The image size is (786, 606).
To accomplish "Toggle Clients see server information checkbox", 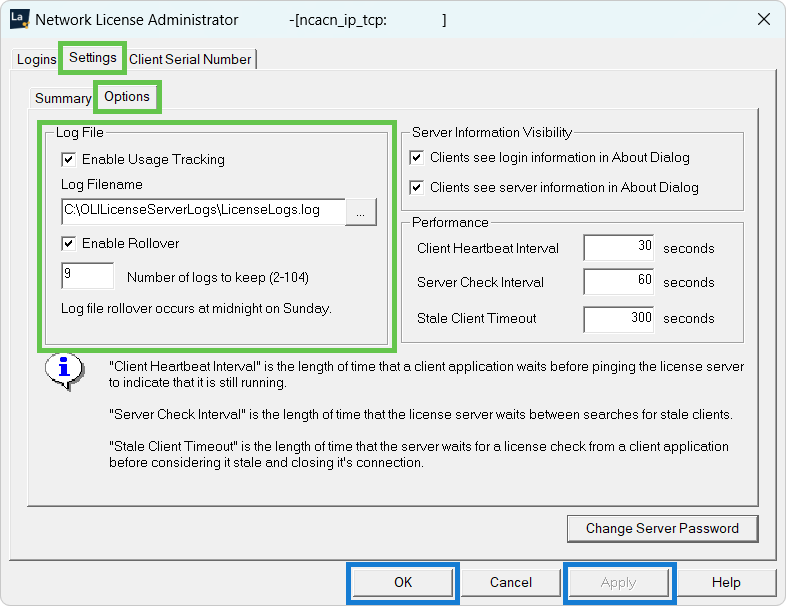I will tap(417, 187).
